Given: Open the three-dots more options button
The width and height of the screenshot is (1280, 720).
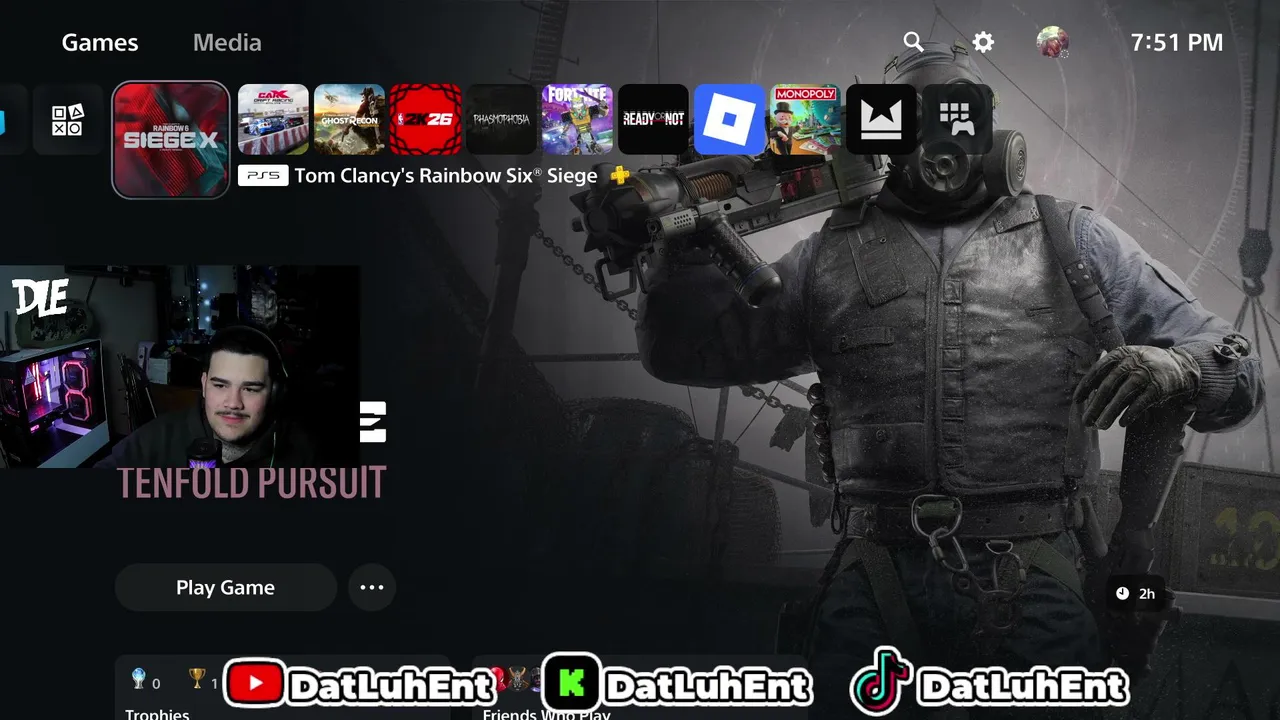Looking at the screenshot, I should coord(372,587).
